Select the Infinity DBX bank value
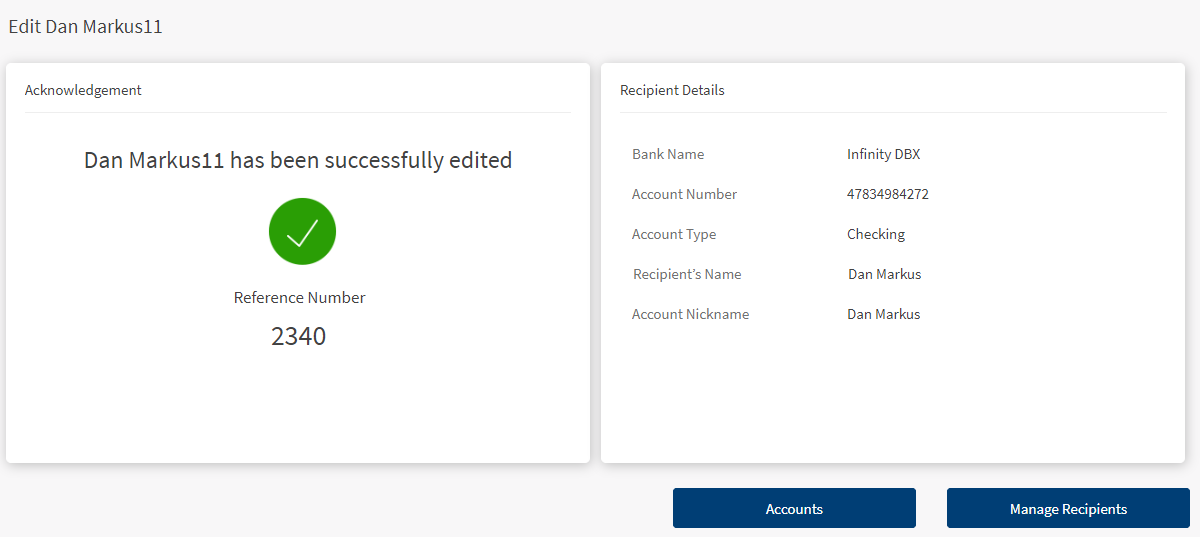 pos(883,154)
